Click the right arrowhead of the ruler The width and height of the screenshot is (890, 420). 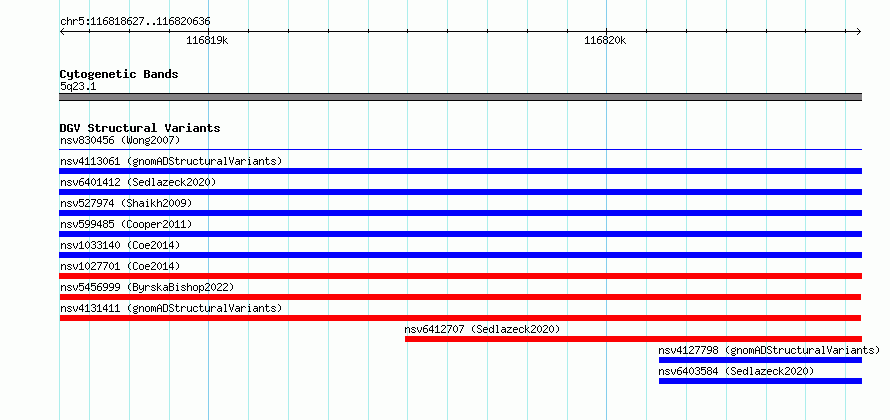pyautogui.click(x=859, y=31)
